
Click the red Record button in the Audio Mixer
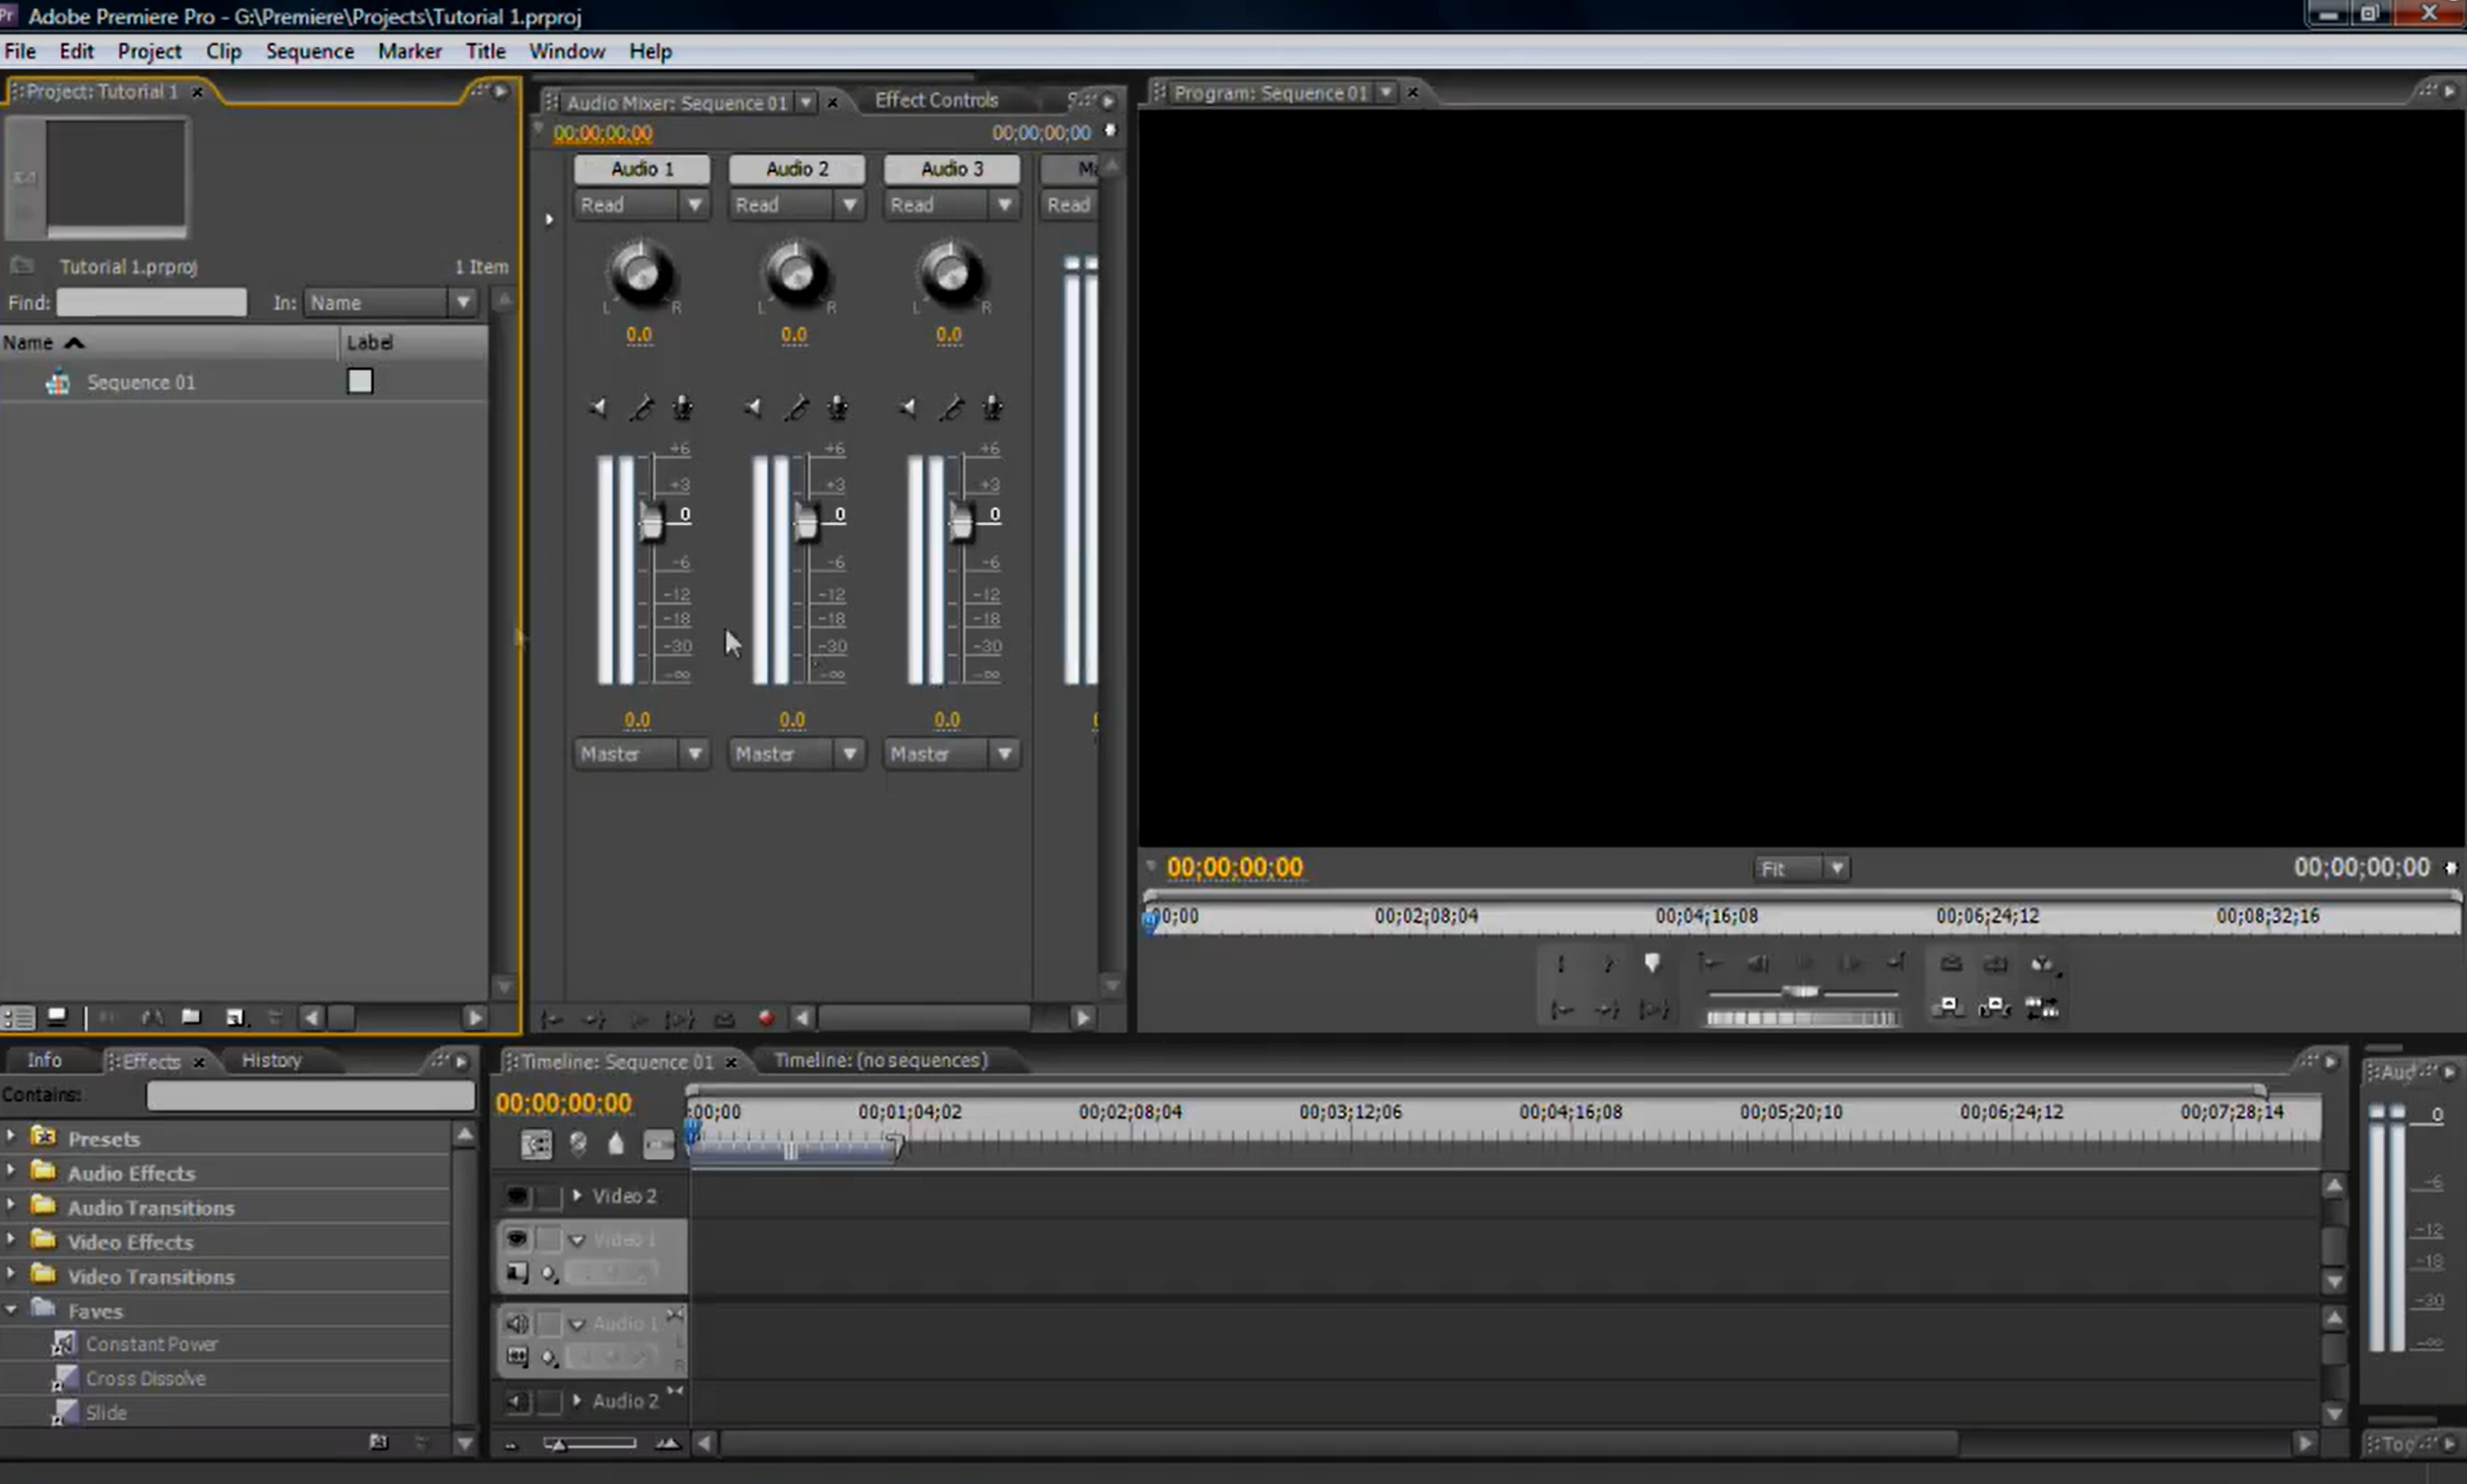(767, 1018)
